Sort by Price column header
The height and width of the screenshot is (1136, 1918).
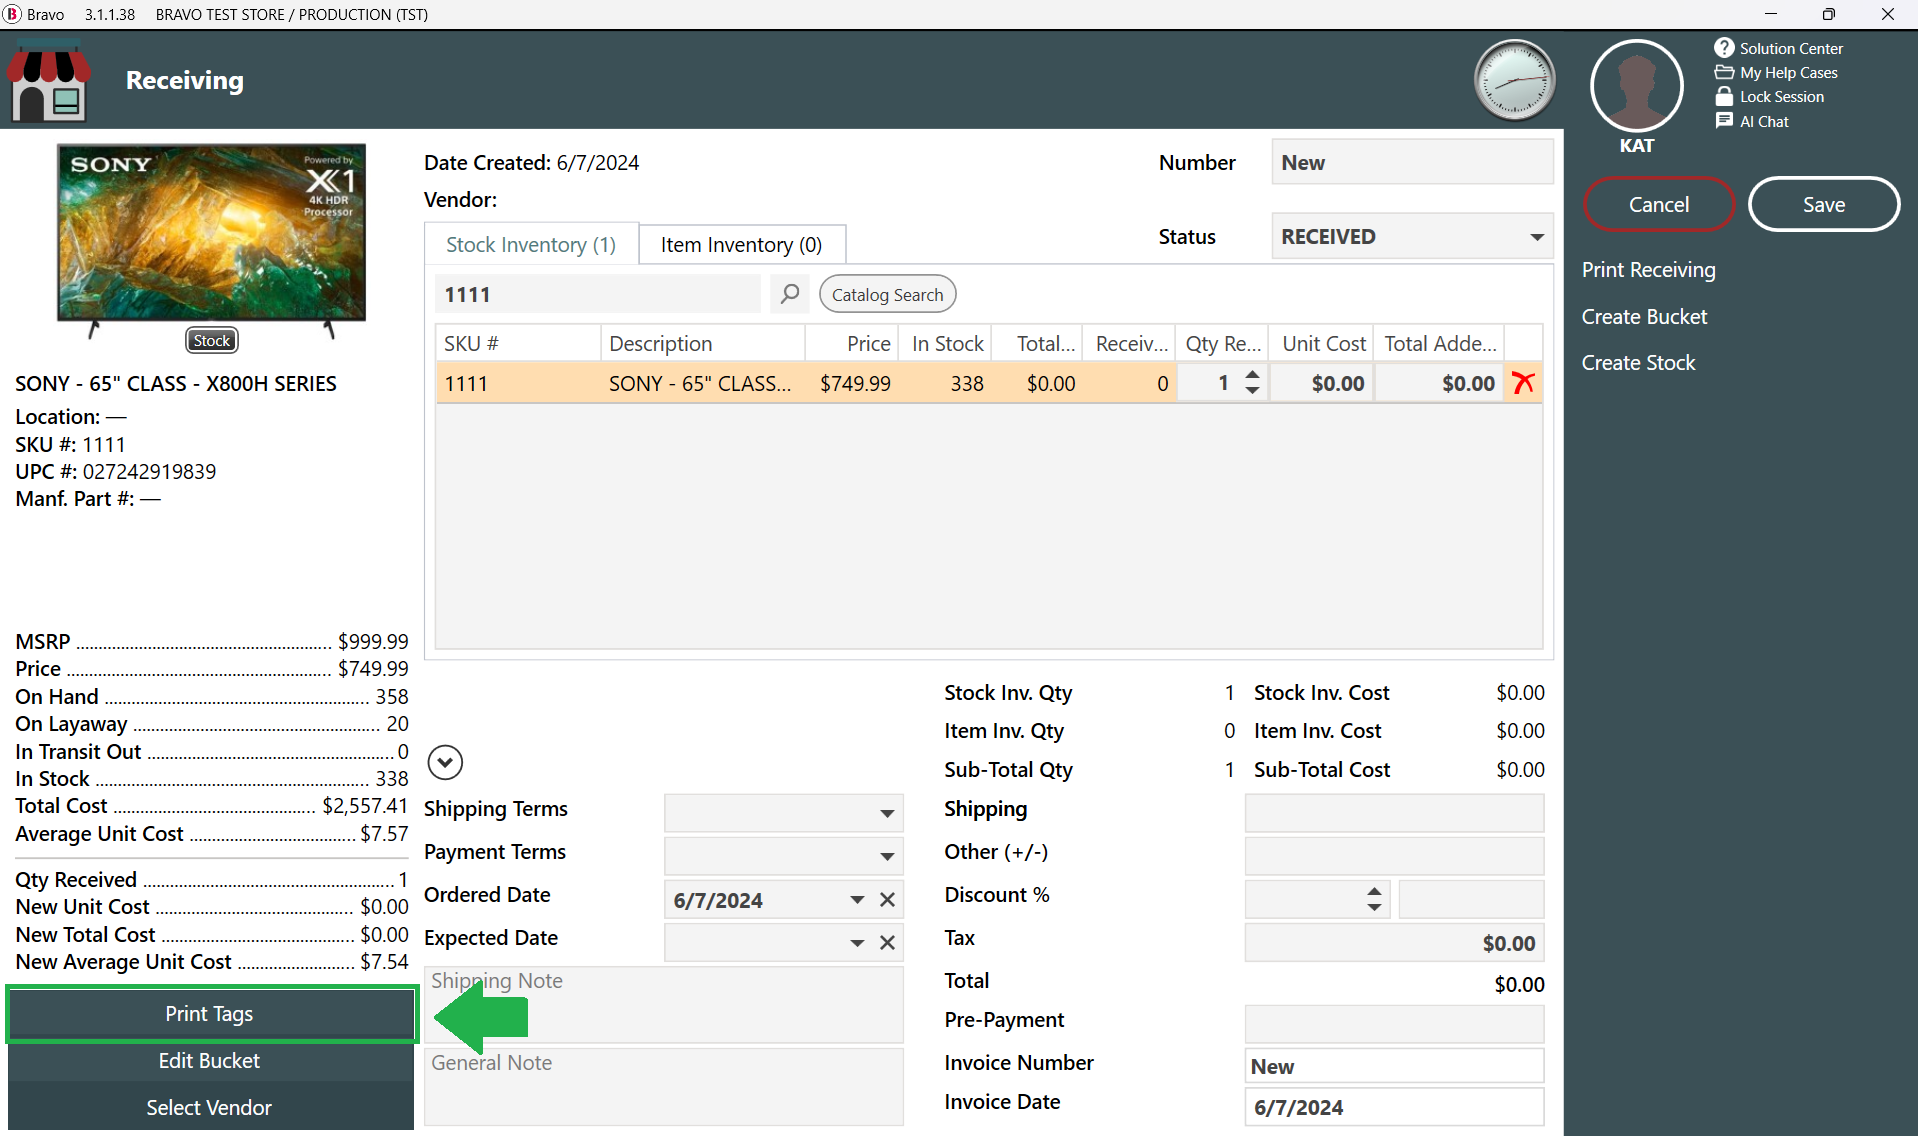pos(854,343)
